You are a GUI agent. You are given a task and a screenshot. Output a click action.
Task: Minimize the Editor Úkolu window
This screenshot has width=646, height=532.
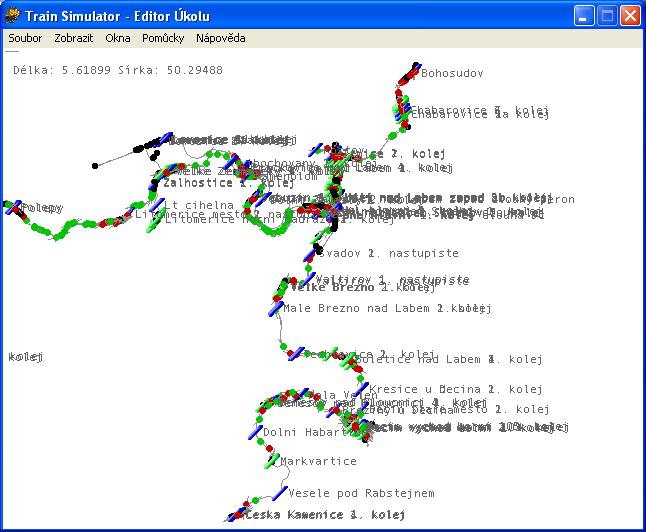tap(584, 15)
